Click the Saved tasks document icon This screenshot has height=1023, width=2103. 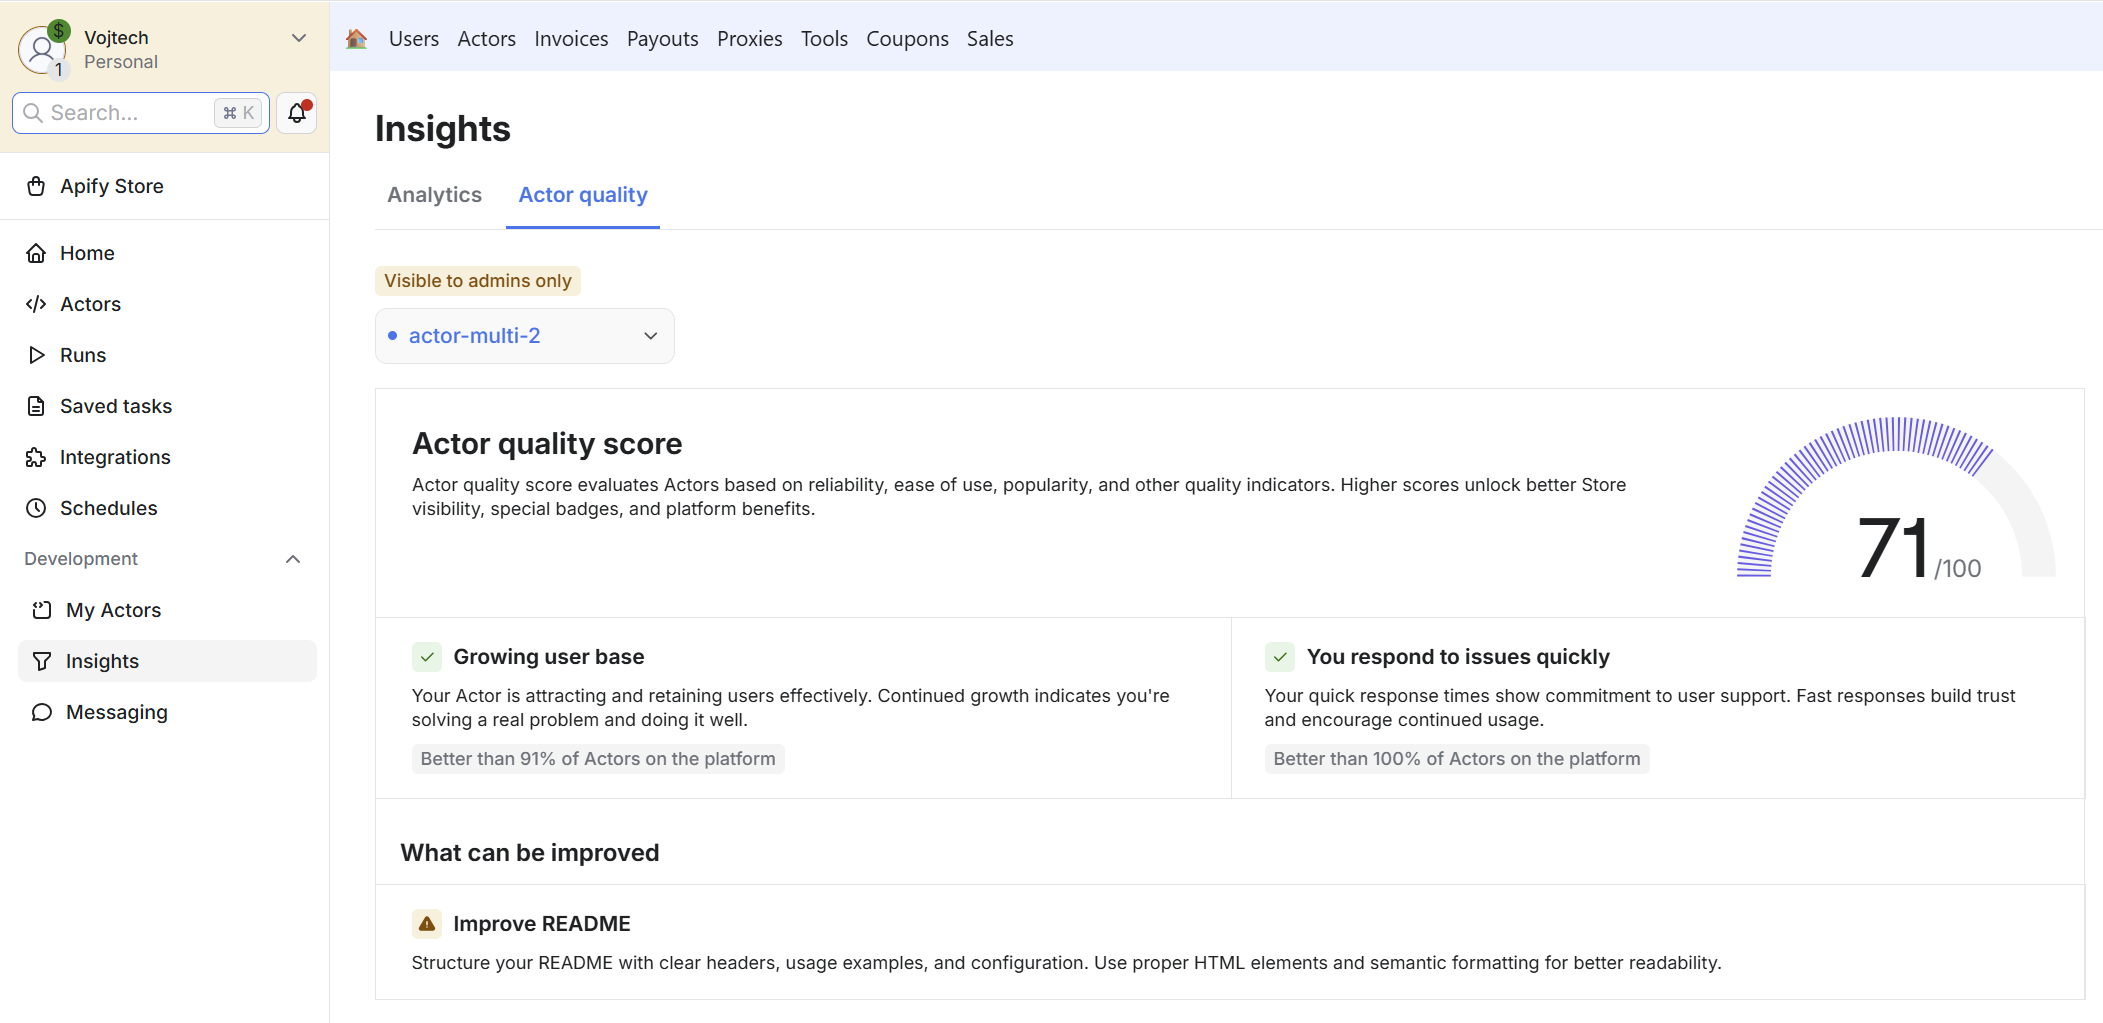pos(36,406)
